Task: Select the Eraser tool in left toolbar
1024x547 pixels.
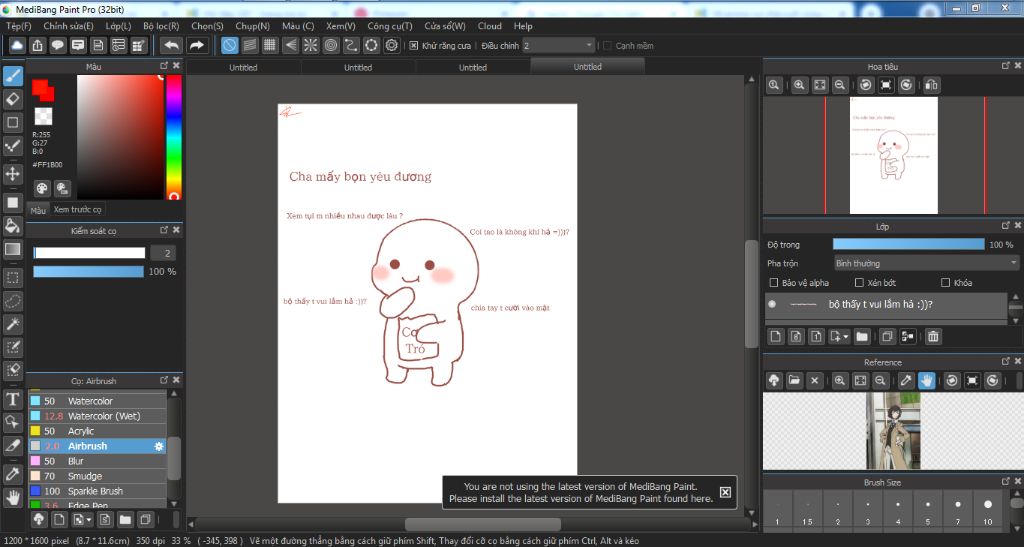Action: (13, 99)
